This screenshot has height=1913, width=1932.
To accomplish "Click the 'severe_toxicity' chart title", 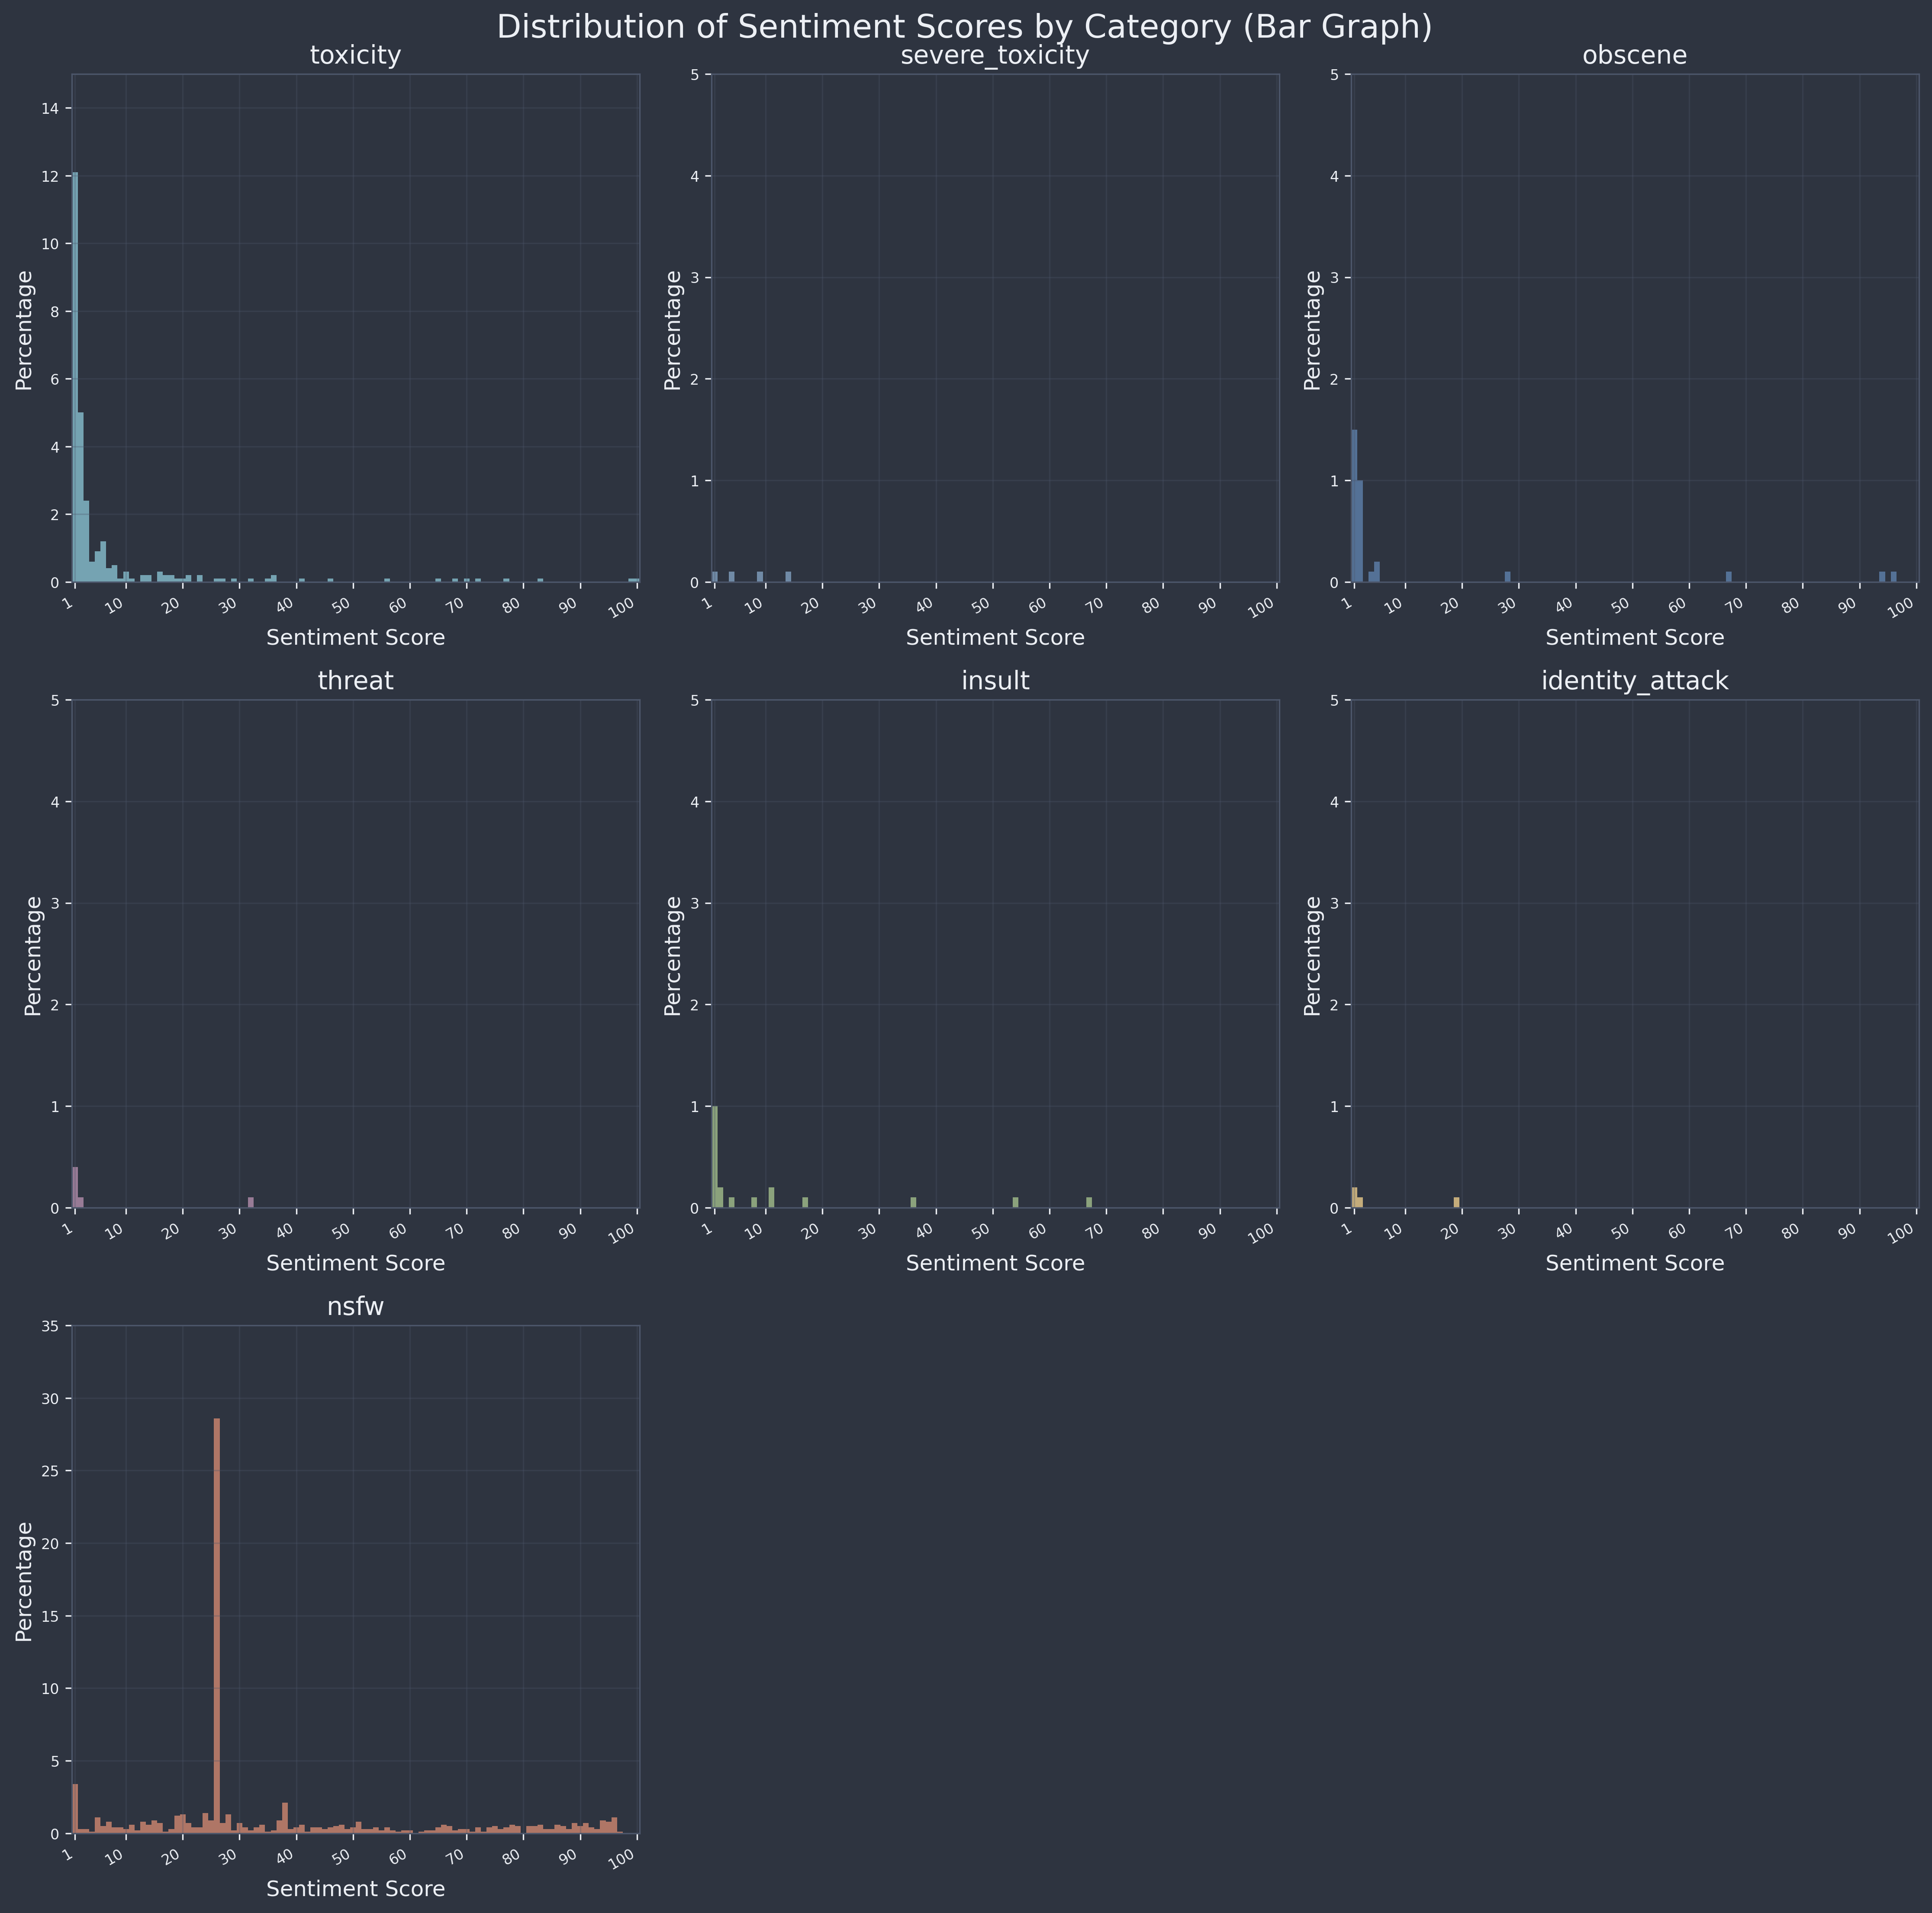I will click(995, 56).
